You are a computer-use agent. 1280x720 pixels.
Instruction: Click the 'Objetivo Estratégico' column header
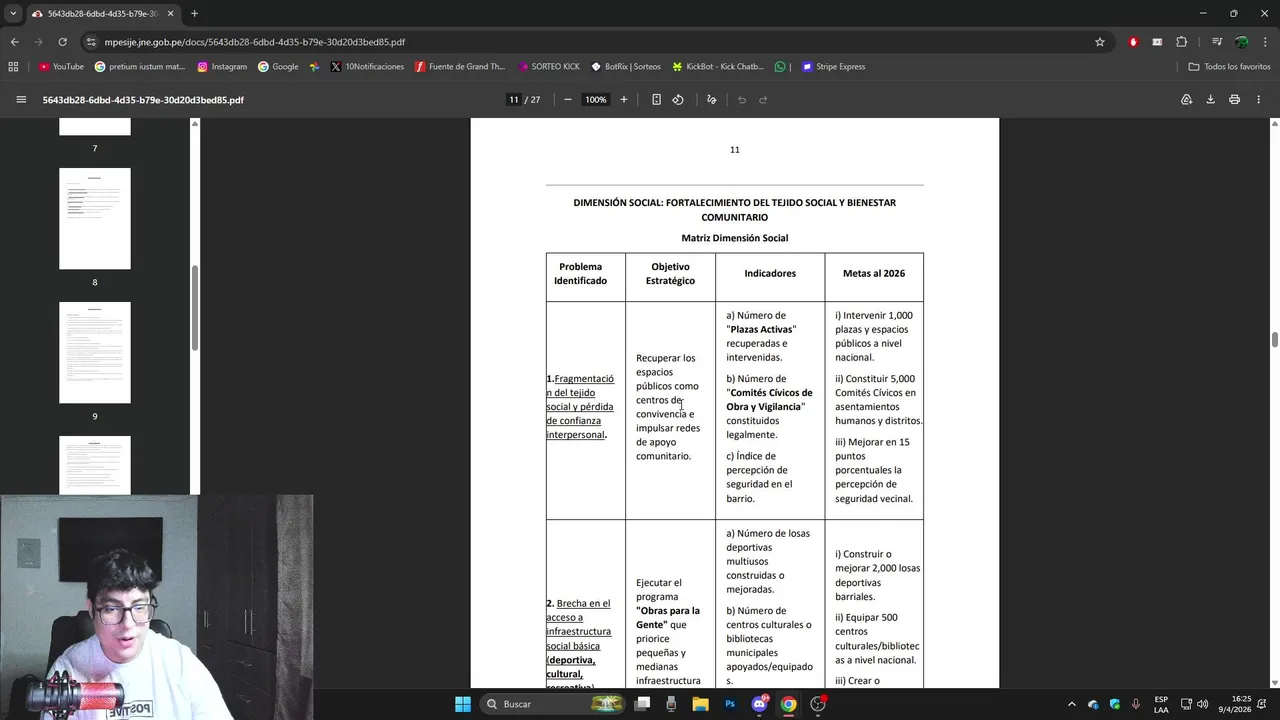670,274
